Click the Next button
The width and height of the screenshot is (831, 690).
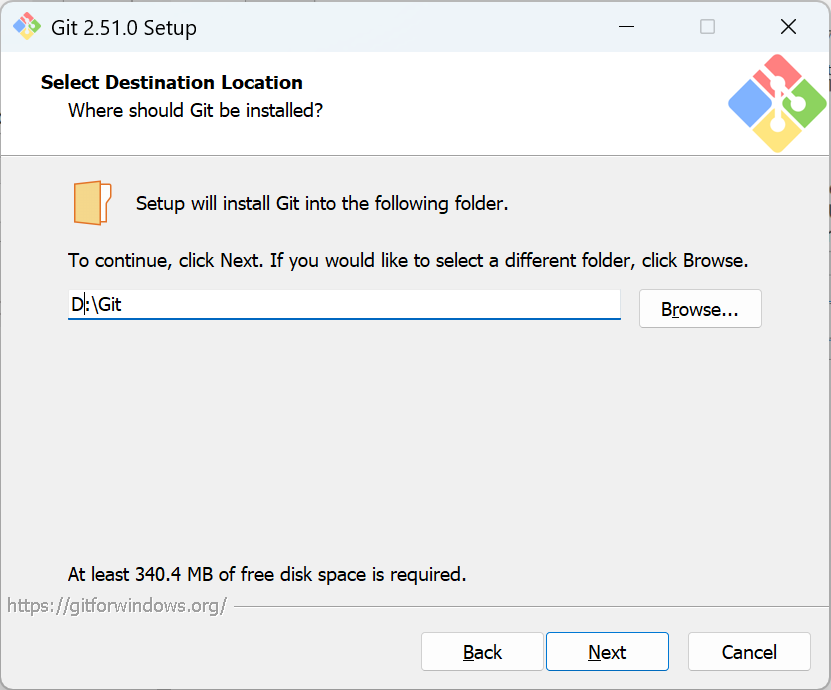[x=607, y=651]
